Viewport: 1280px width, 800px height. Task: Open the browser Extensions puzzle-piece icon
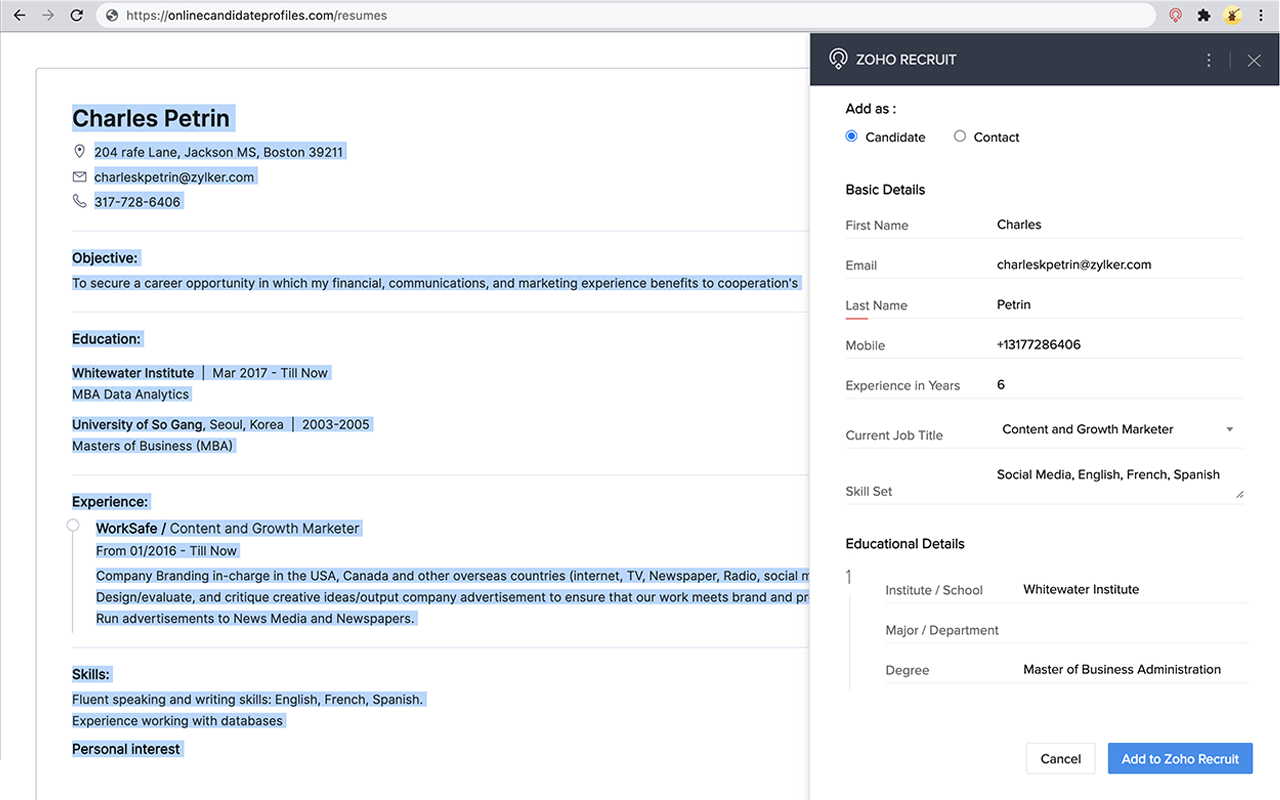point(1203,15)
